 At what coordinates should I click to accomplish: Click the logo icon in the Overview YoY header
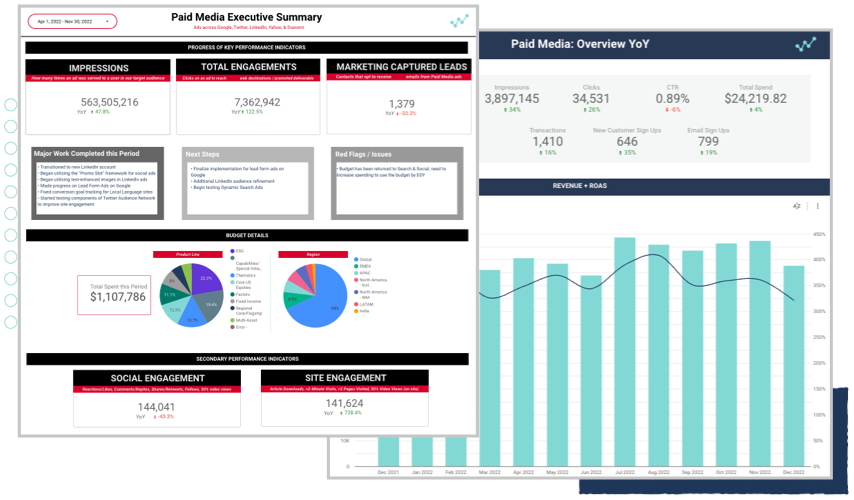pyautogui.click(x=806, y=44)
